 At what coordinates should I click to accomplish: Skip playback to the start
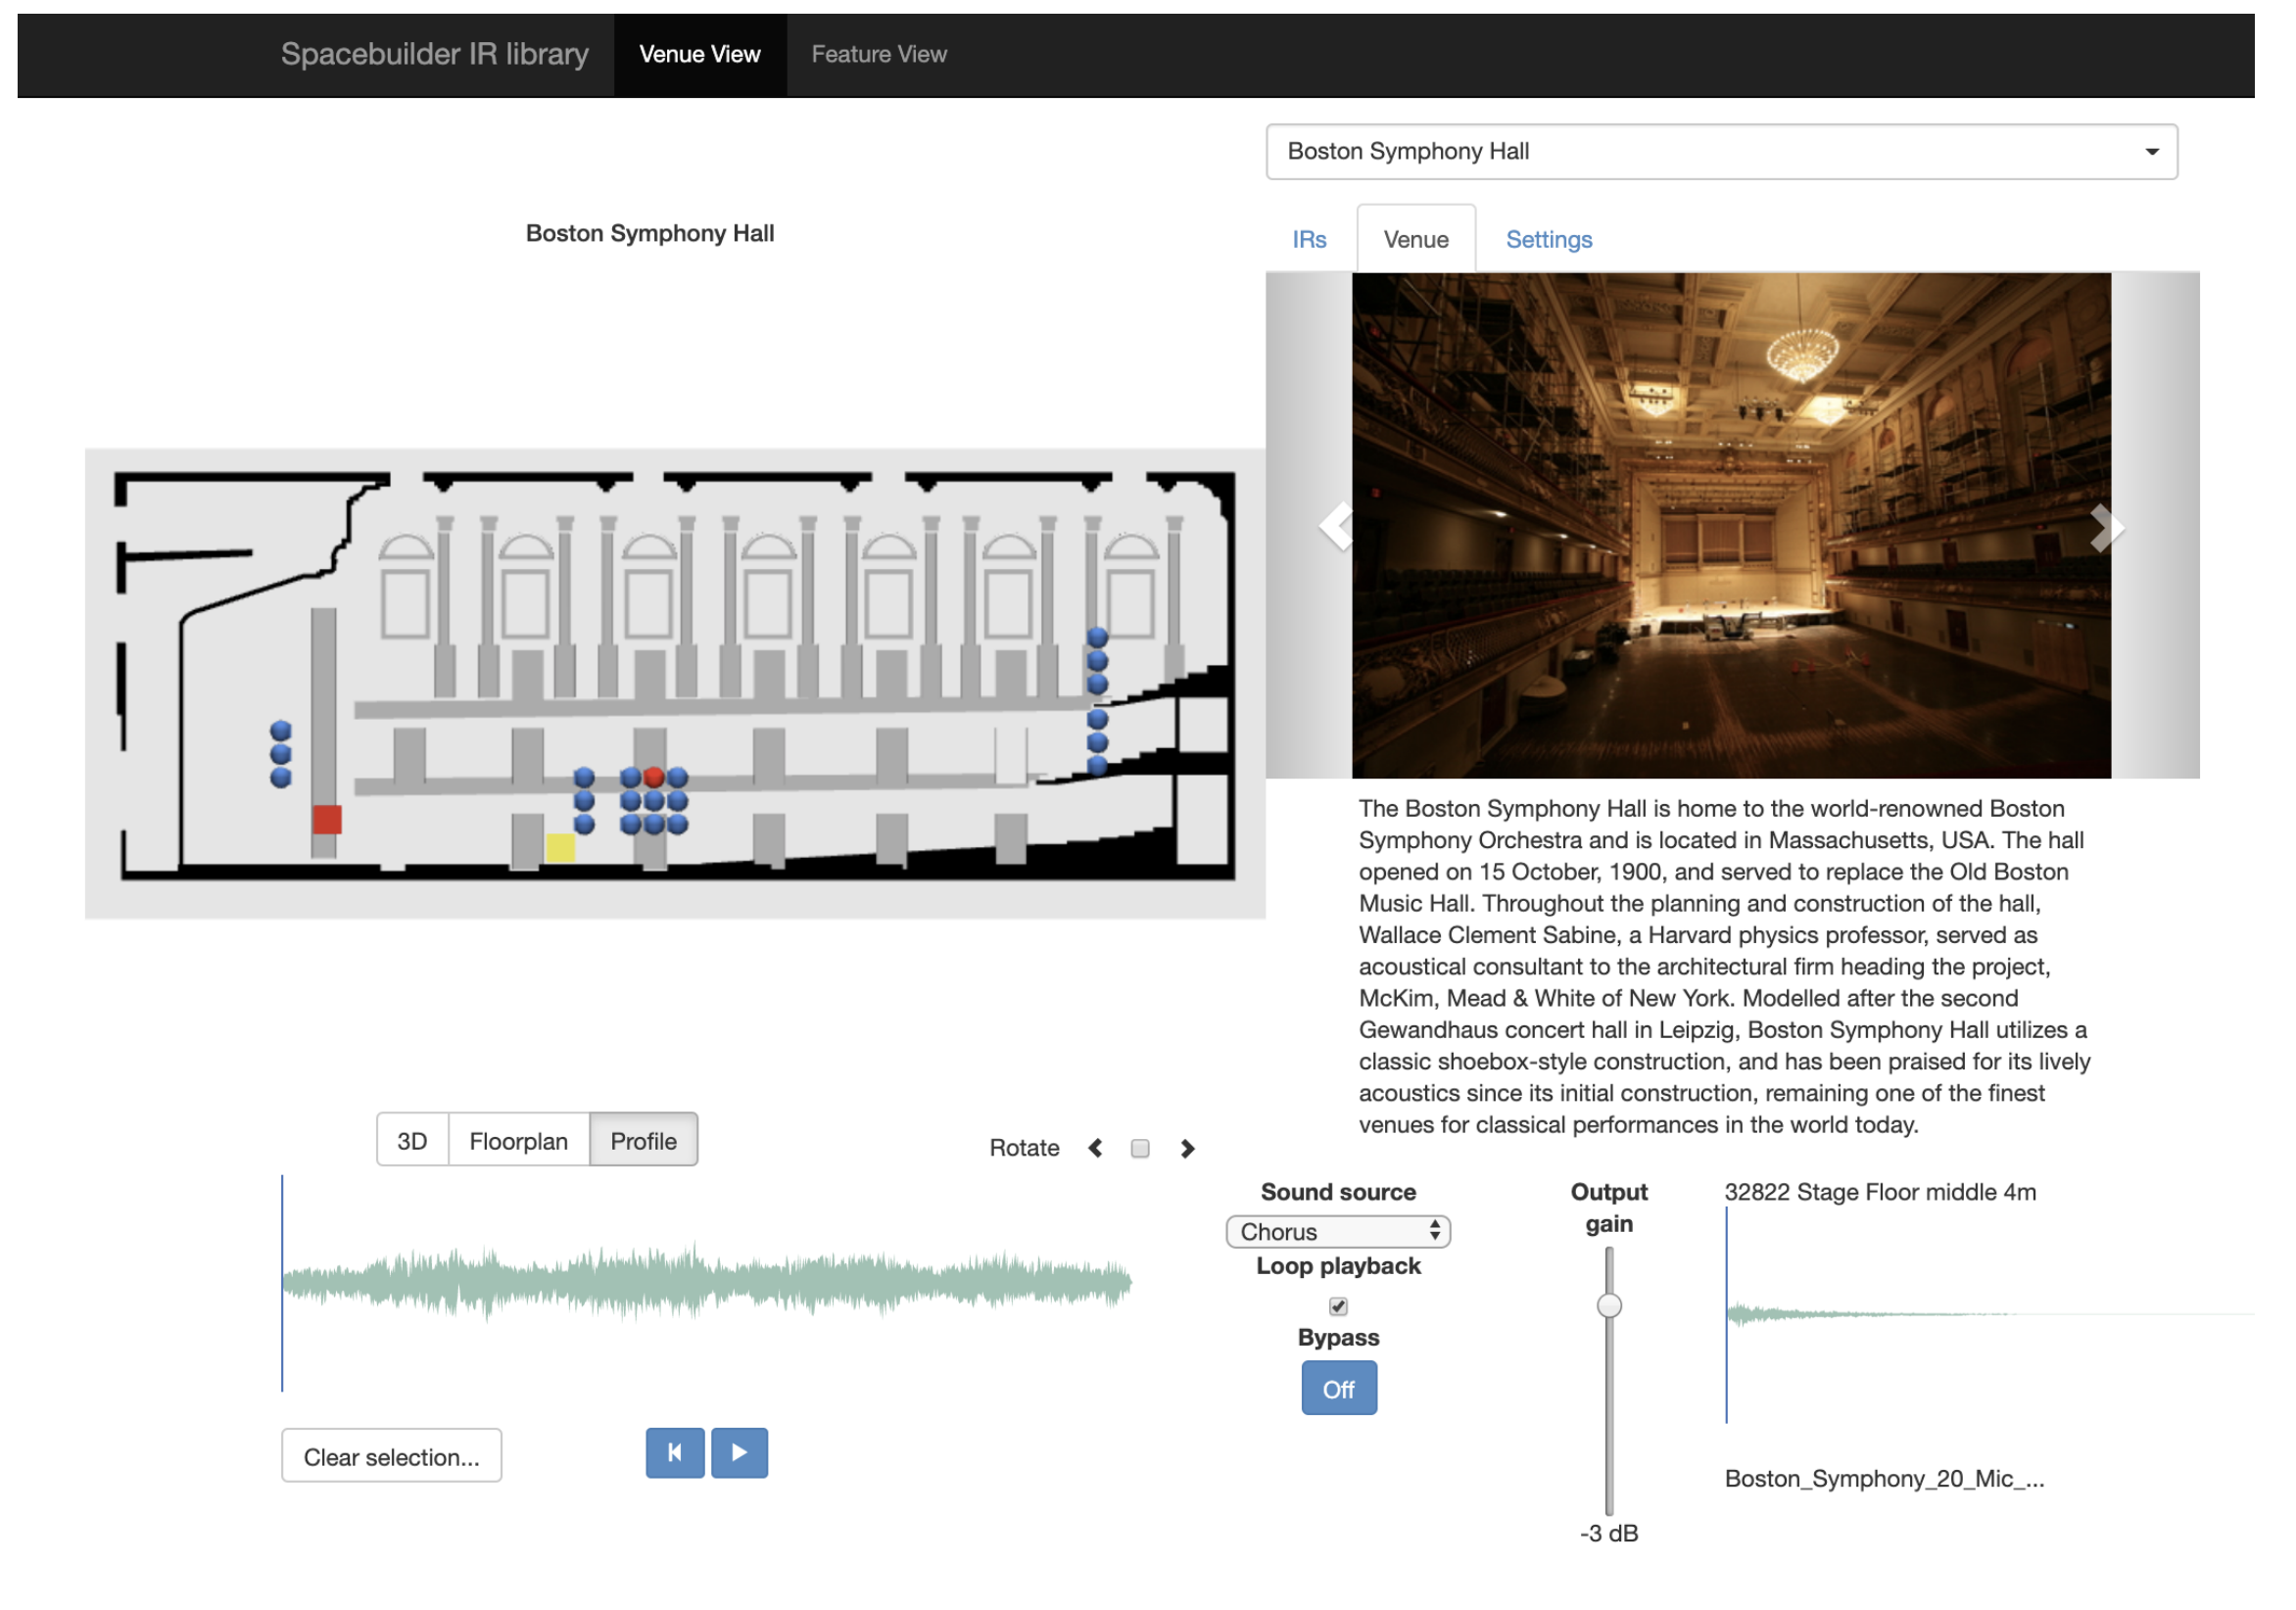[675, 1453]
